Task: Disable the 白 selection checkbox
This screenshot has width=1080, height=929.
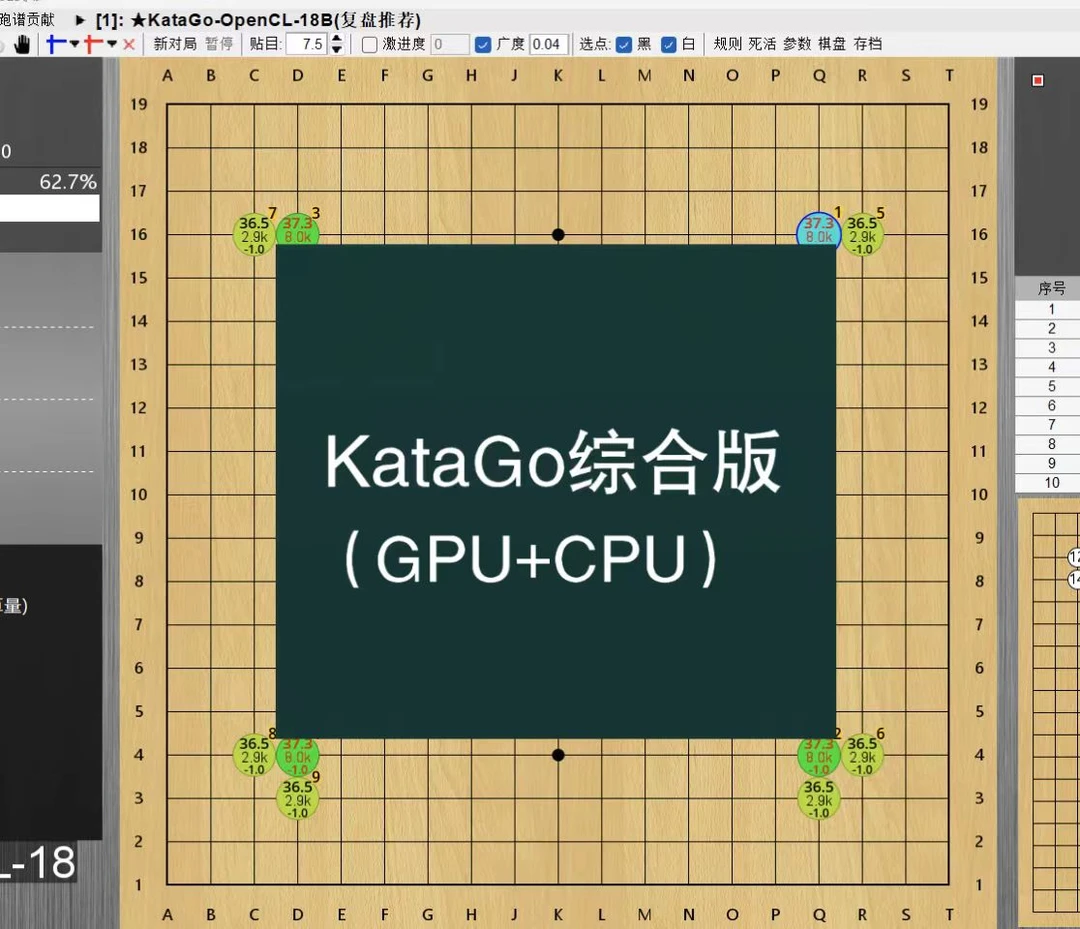Action: coord(668,43)
